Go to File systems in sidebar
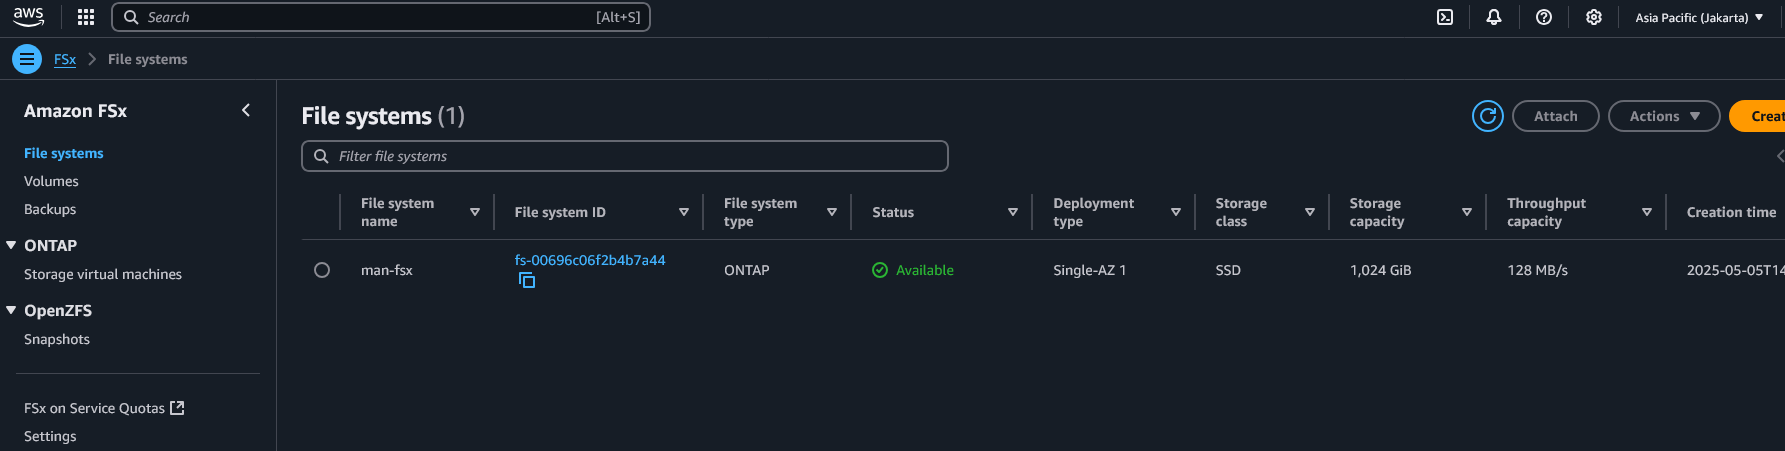 [x=64, y=153]
